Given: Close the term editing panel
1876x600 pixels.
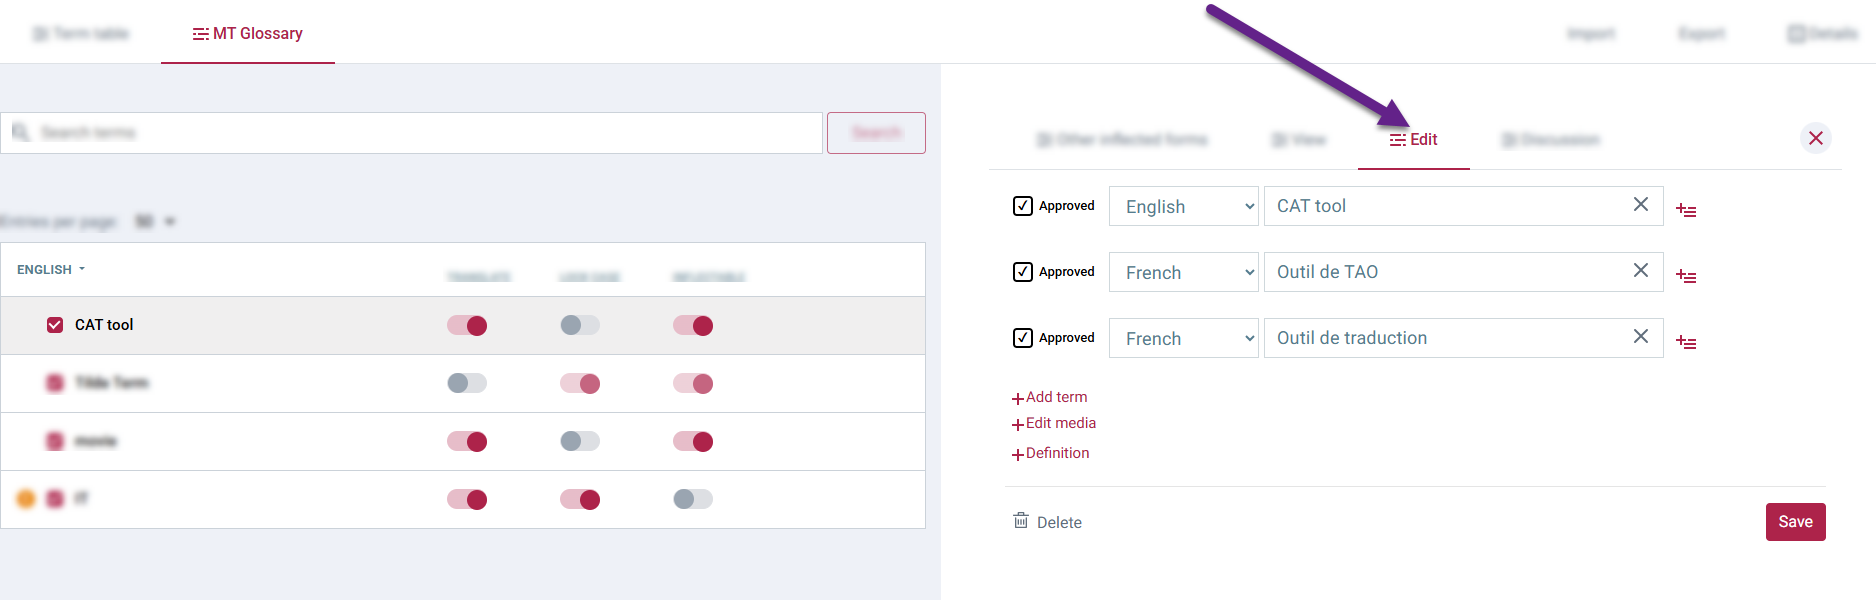Looking at the screenshot, I should pyautogui.click(x=1816, y=138).
